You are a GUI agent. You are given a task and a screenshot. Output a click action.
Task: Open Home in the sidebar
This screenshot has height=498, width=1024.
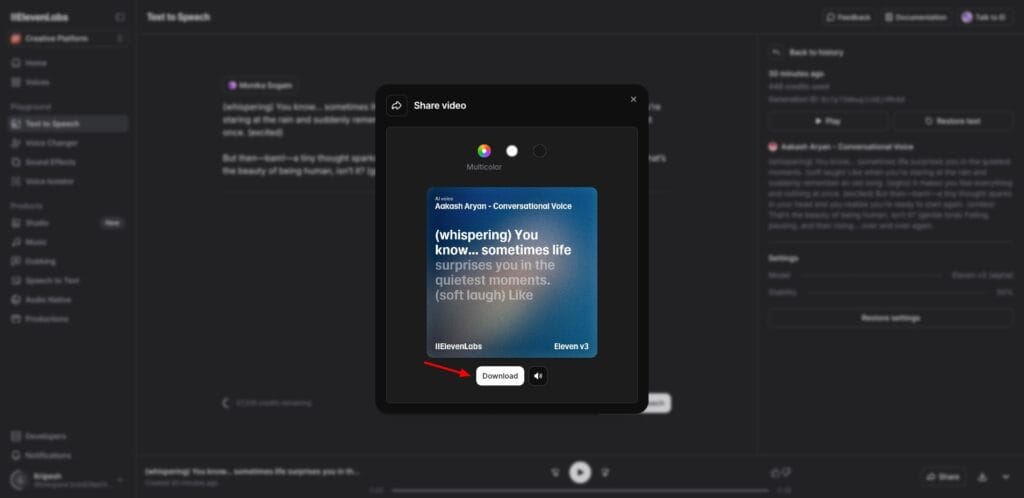click(x=68, y=63)
